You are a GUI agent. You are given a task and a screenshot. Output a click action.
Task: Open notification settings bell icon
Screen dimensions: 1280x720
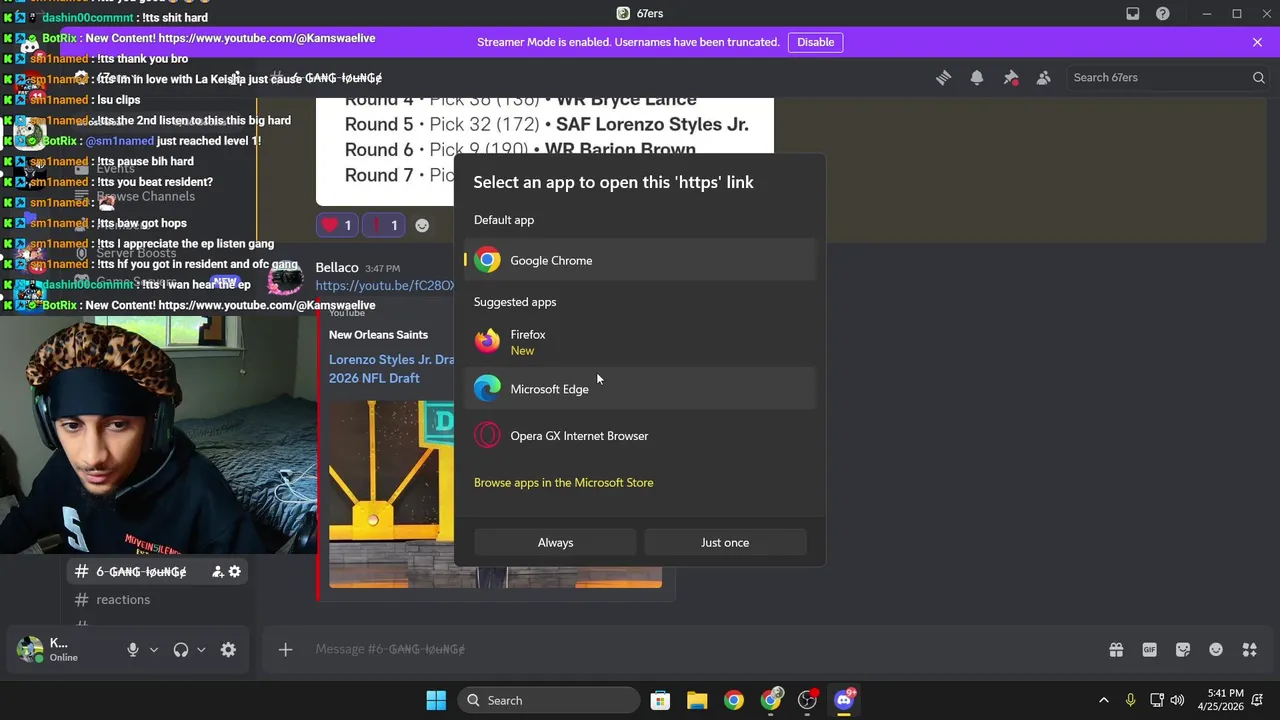977,77
